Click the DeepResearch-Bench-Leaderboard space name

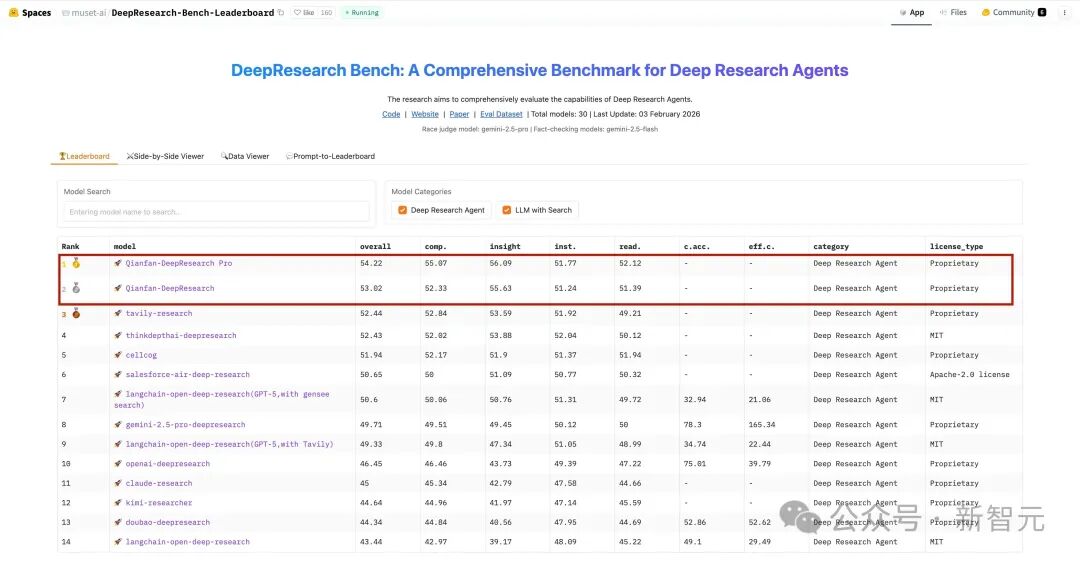coord(193,12)
